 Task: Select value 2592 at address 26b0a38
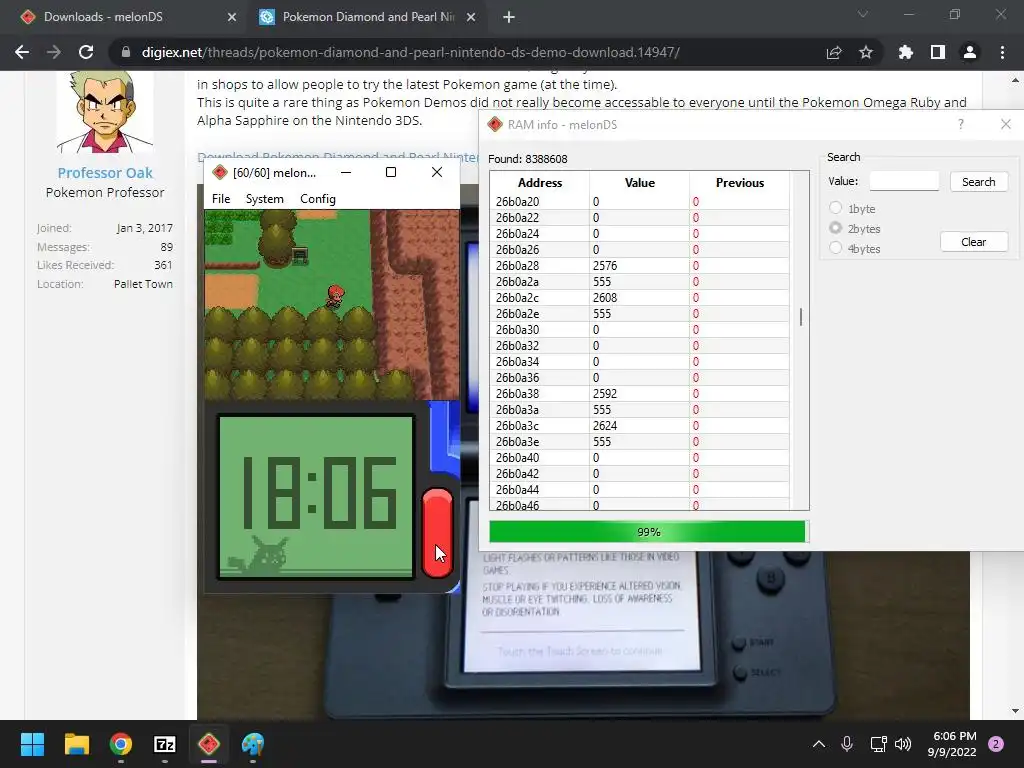pyautogui.click(x=605, y=394)
